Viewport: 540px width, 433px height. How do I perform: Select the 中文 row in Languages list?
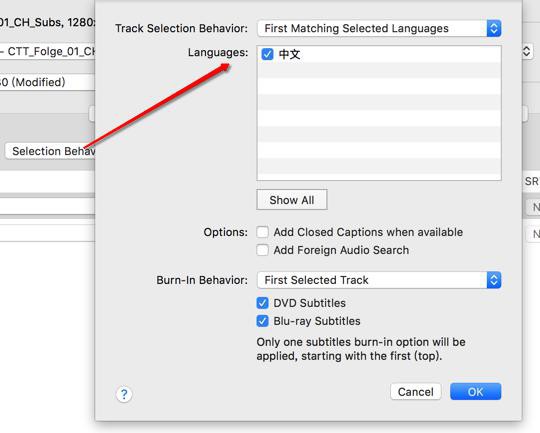[x=379, y=54]
